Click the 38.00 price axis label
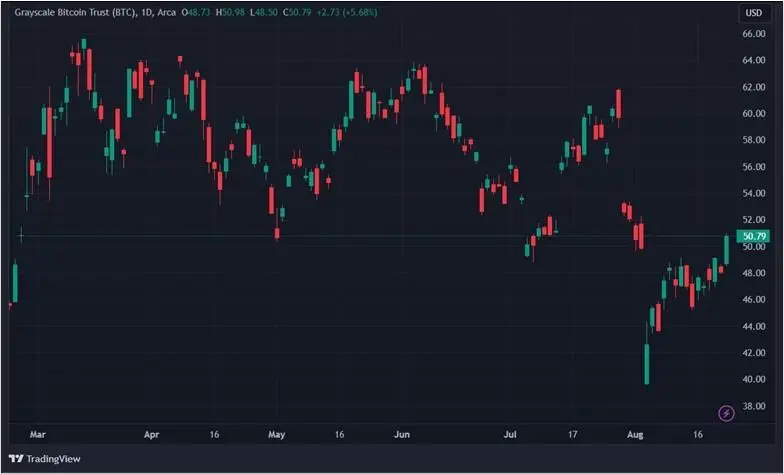 (x=753, y=406)
